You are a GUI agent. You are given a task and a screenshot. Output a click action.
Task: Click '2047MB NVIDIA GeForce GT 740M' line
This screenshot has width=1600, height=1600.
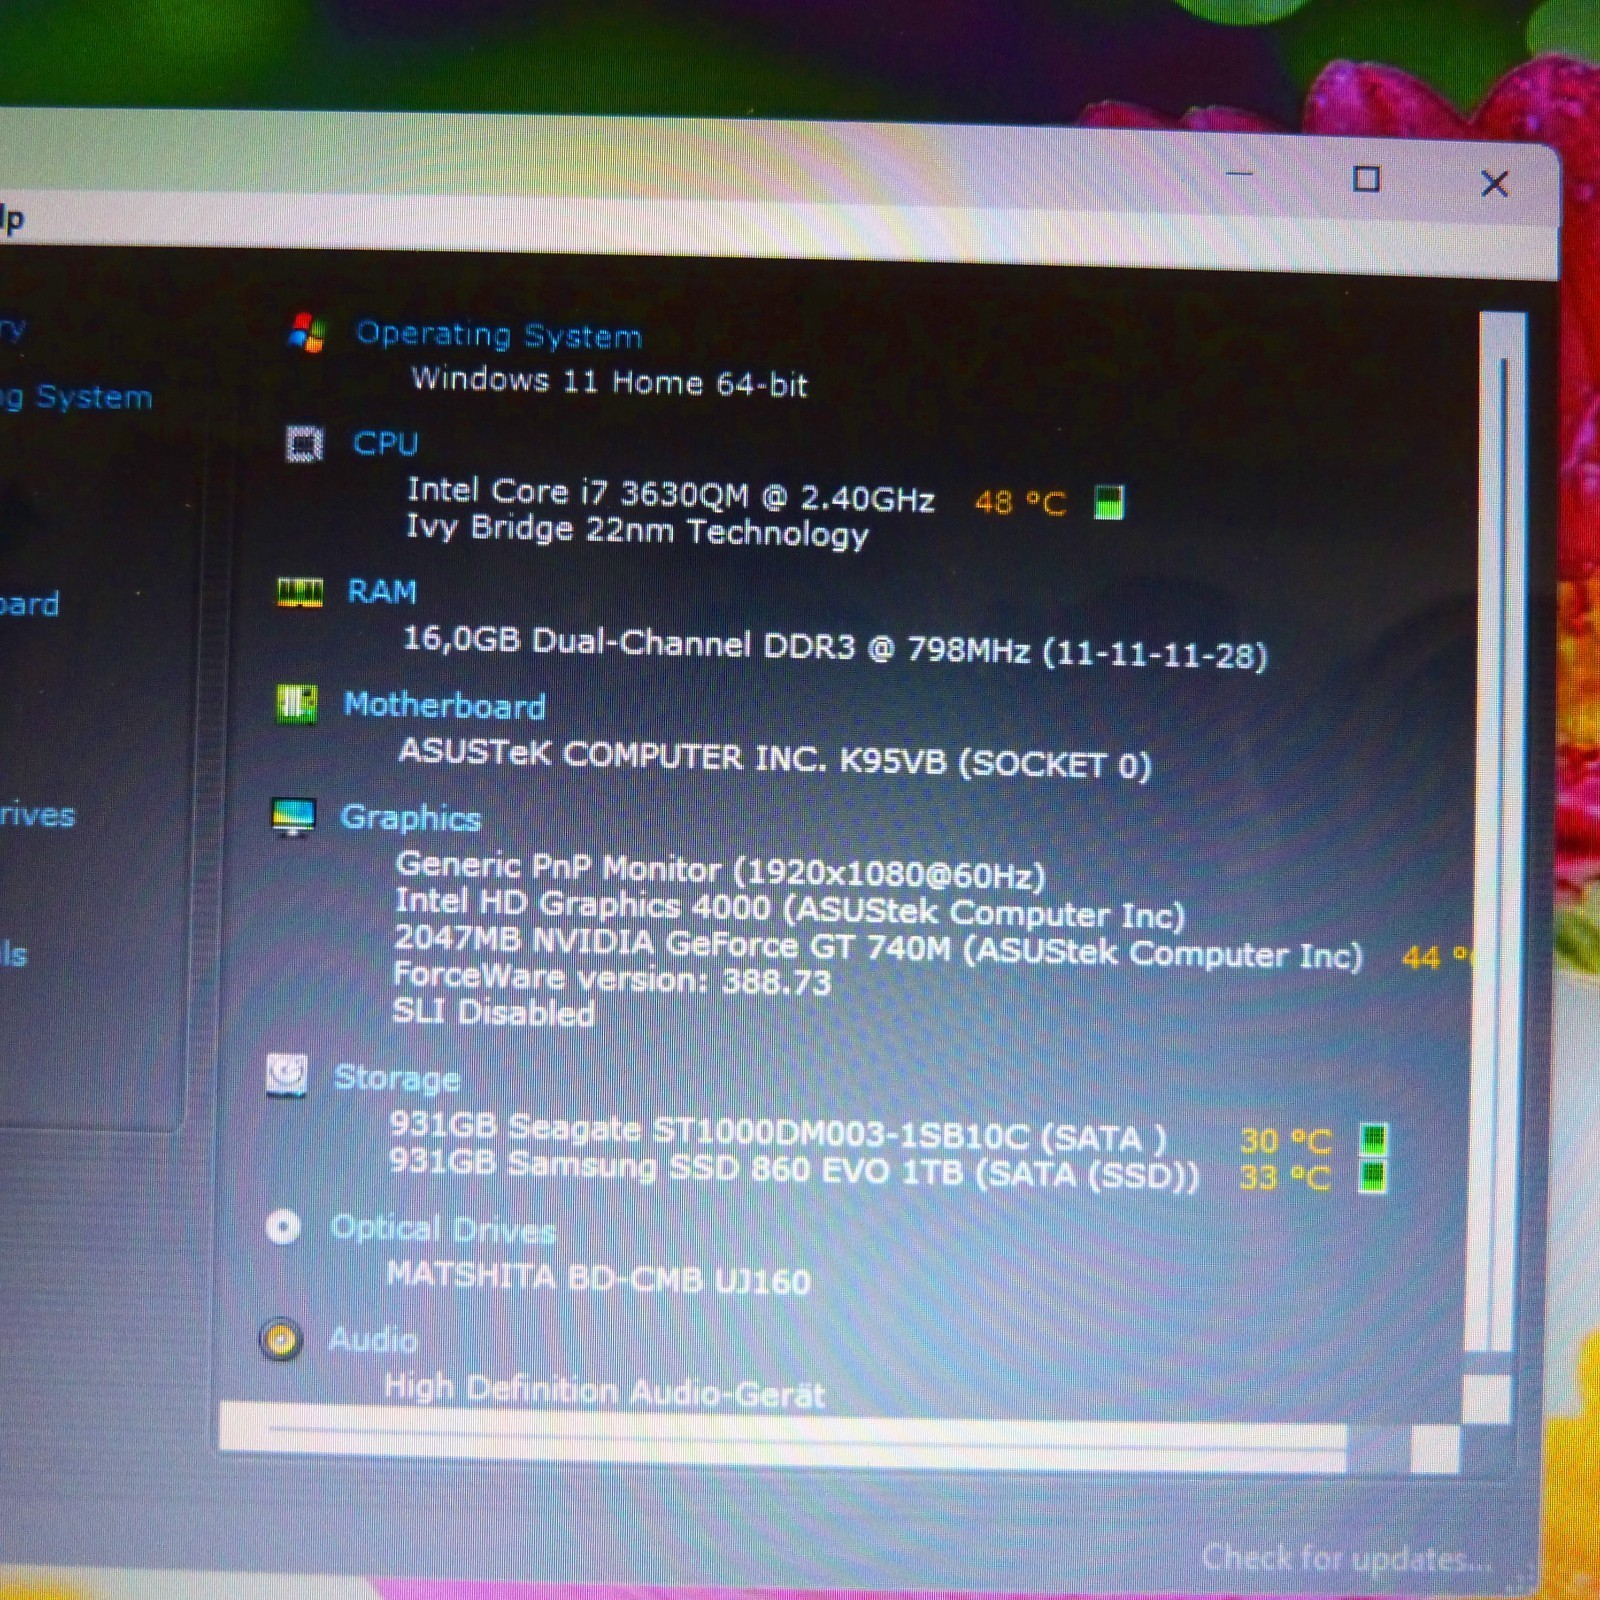coord(672,944)
